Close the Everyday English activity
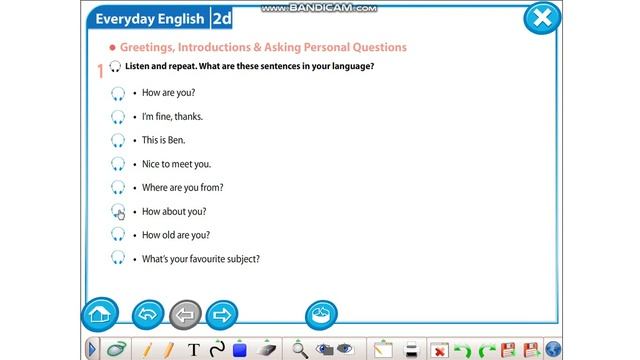640x360 pixels. click(x=542, y=18)
